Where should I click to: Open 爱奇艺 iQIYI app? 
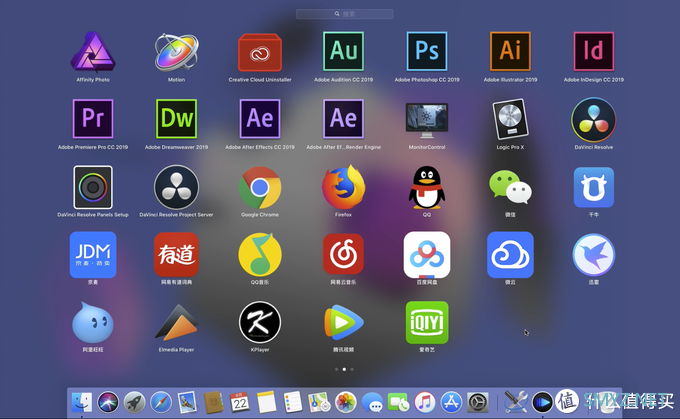(427, 322)
